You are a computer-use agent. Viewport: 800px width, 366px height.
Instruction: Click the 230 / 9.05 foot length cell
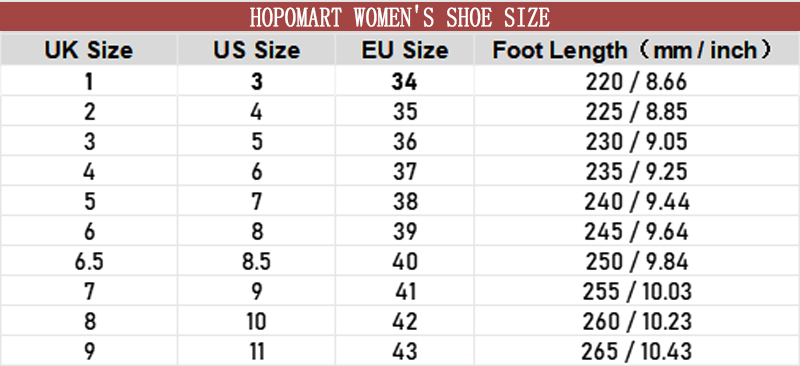(x=637, y=141)
